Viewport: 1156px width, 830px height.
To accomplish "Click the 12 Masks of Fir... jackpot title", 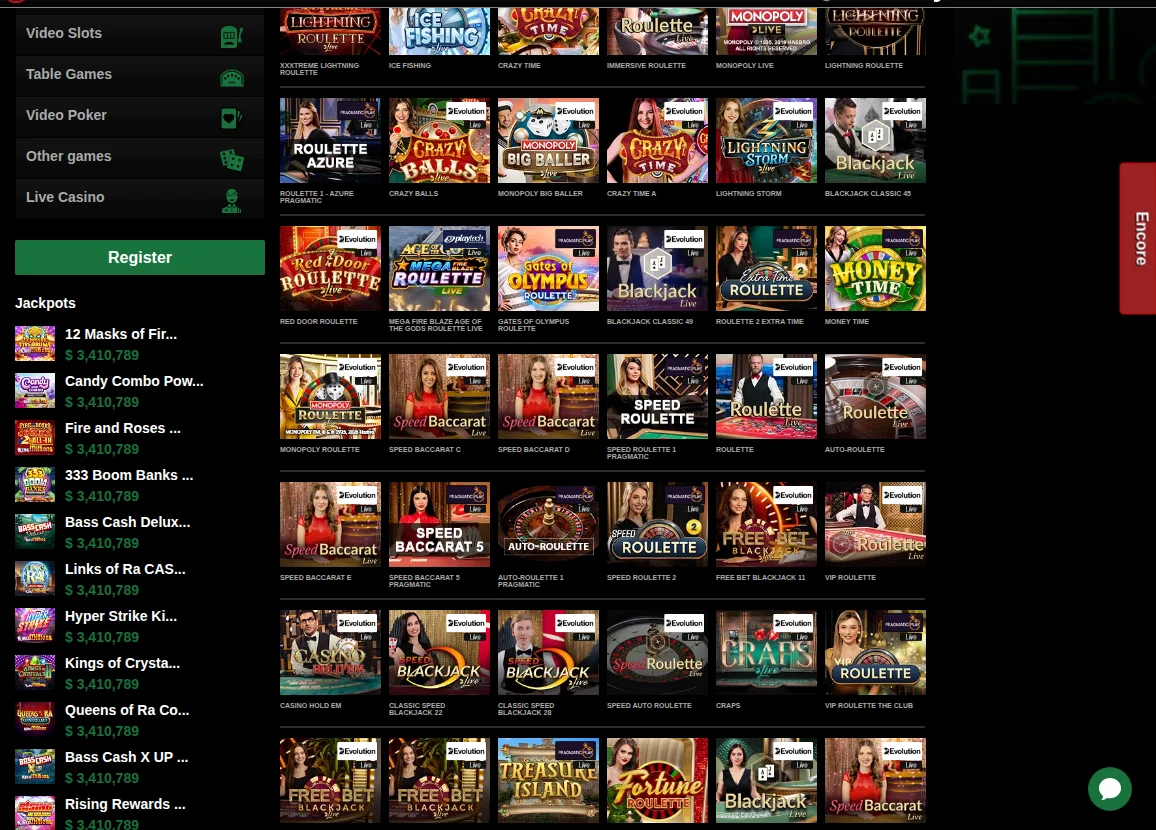I will click(x=121, y=334).
